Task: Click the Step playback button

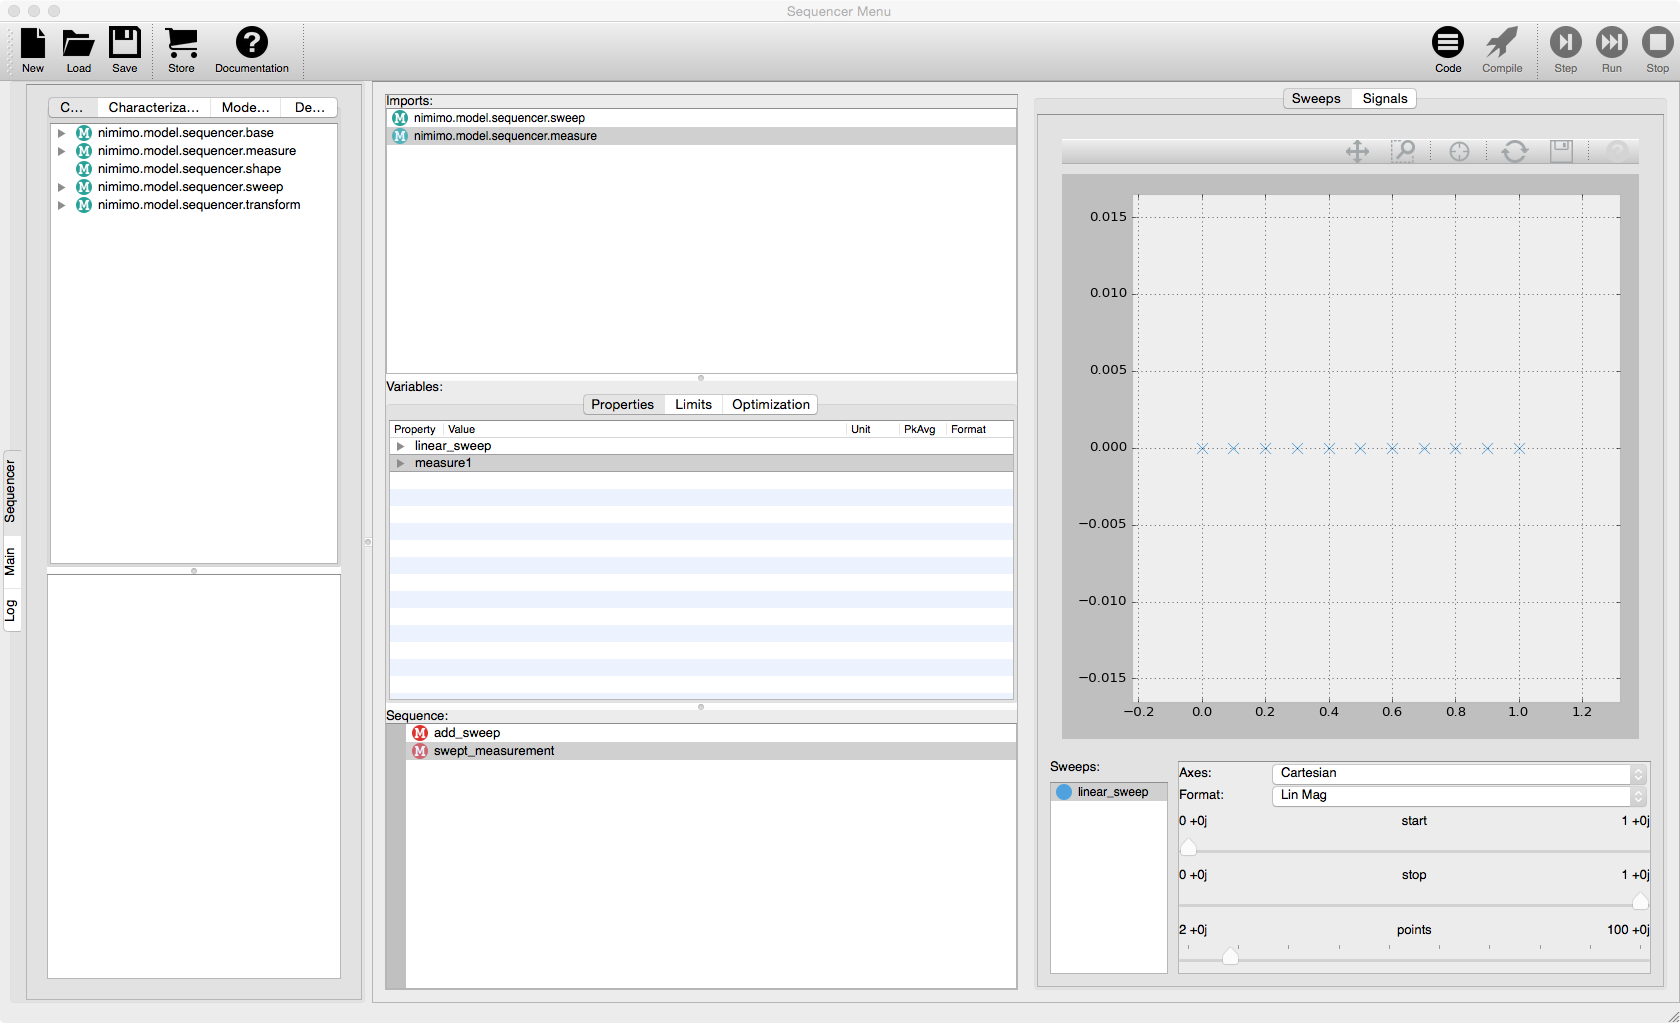Action: click(1566, 42)
